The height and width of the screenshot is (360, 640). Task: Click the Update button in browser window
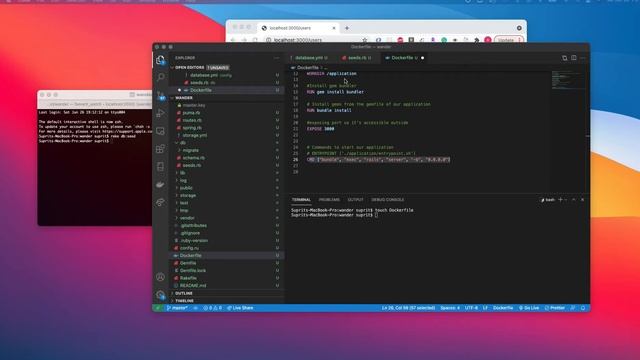[508, 40]
